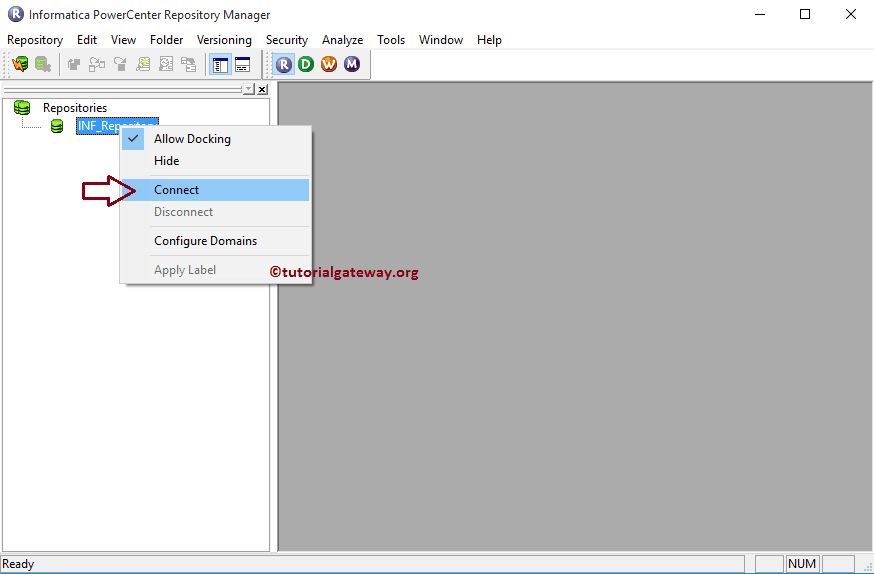Close the Repository Manager window
This screenshot has height=574, width=874.
click(x=851, y=14)
